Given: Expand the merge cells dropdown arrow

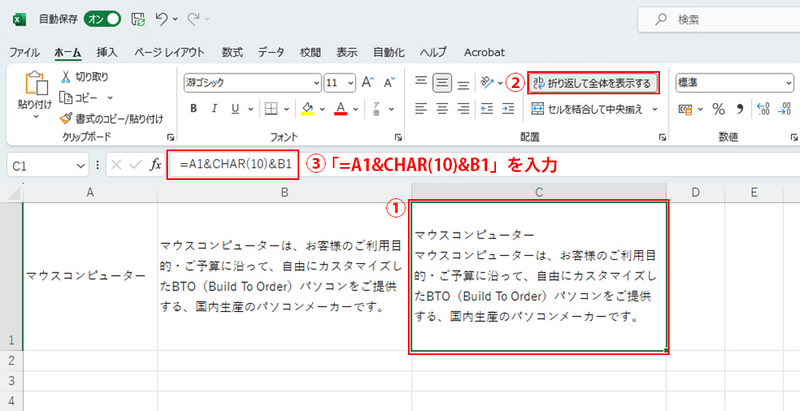Looking at the screenshot, I should pos(655,109).
